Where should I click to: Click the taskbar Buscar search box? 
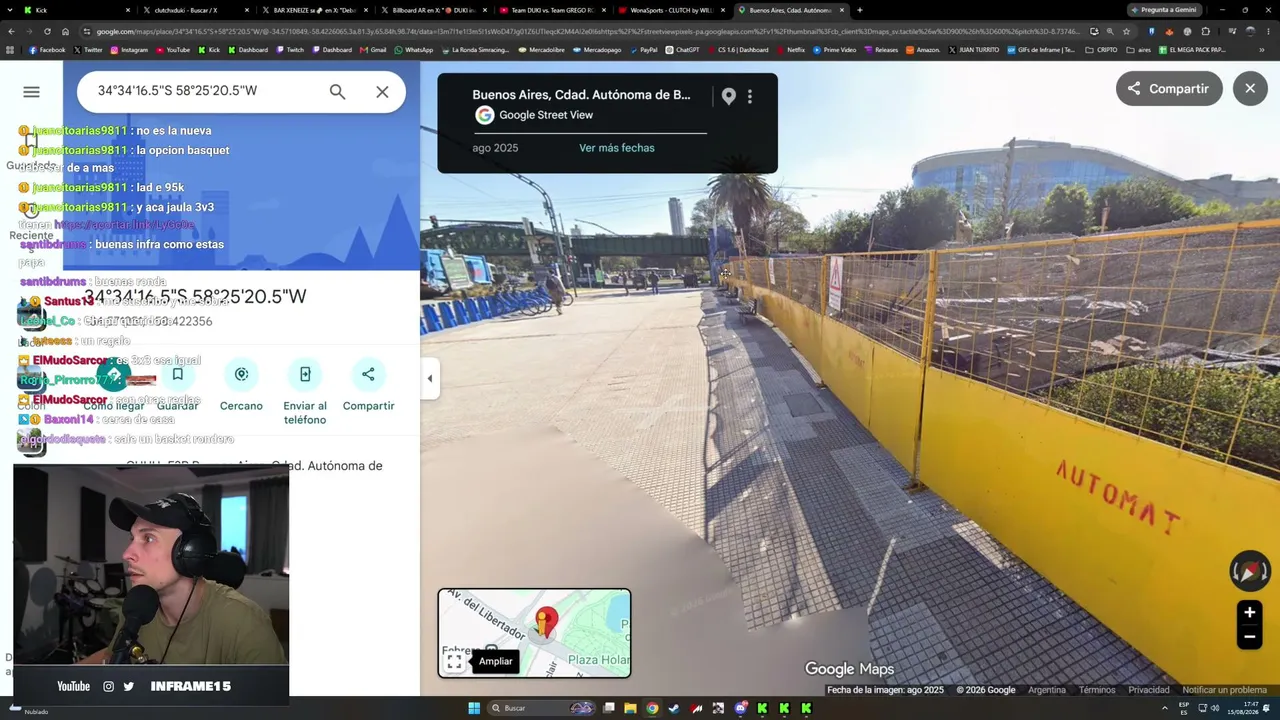point(540,708)
